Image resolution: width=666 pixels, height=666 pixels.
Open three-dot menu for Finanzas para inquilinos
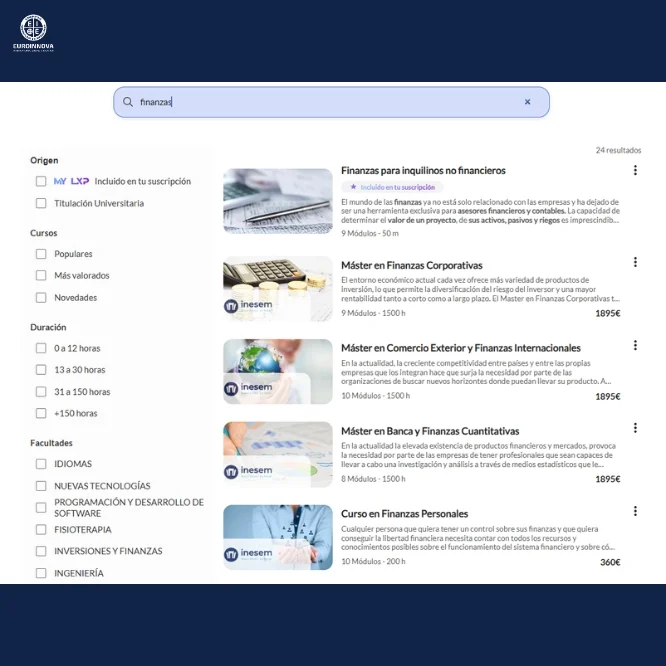(635, 171)
